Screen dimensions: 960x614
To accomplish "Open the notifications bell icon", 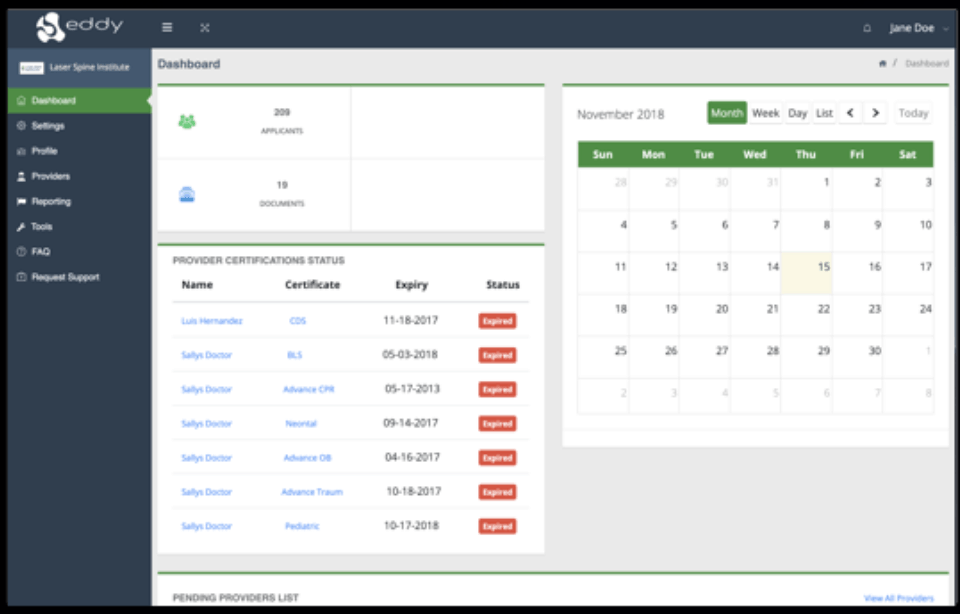I will click(867, 28).
